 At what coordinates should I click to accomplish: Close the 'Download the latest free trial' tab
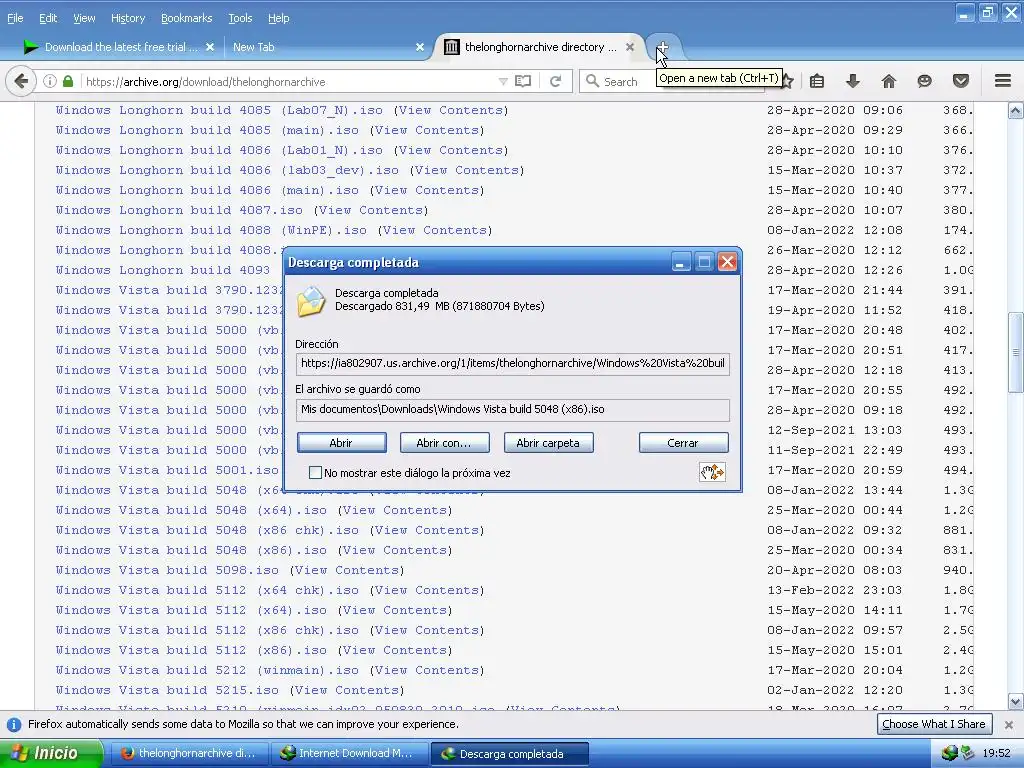[210, 47]
